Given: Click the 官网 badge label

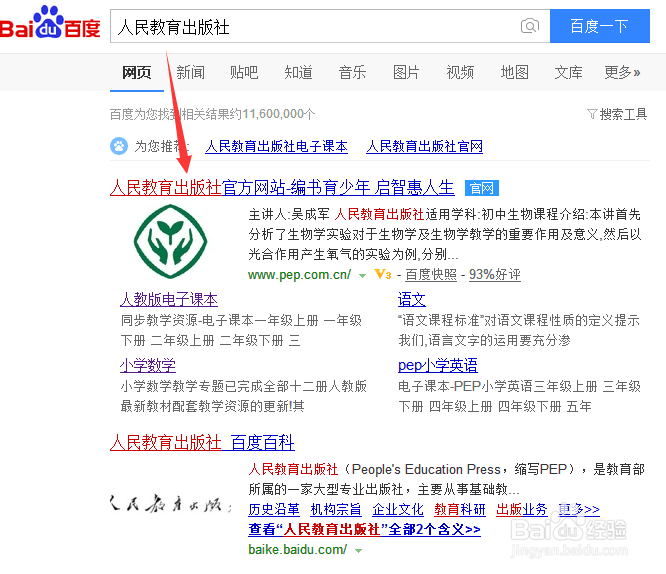Looking at the screenshot, I should 482,188.
